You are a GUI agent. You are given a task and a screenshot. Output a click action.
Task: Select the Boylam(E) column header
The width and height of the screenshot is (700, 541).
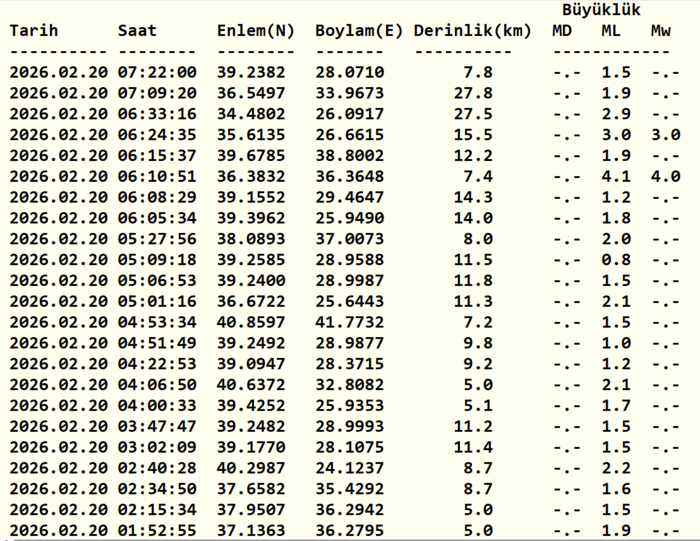359,30
